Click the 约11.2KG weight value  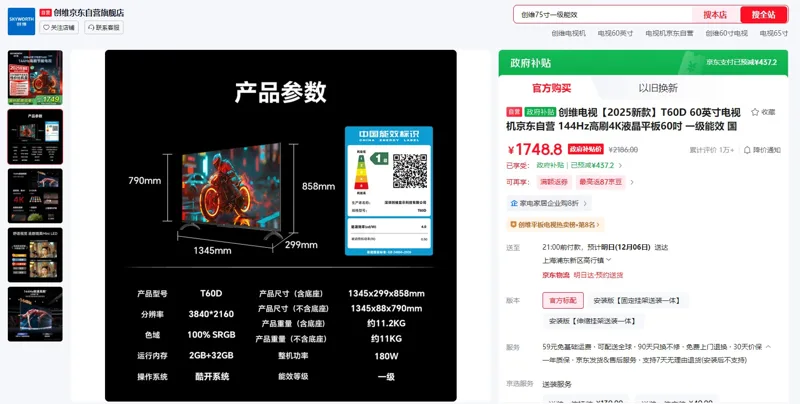(386, 323)
